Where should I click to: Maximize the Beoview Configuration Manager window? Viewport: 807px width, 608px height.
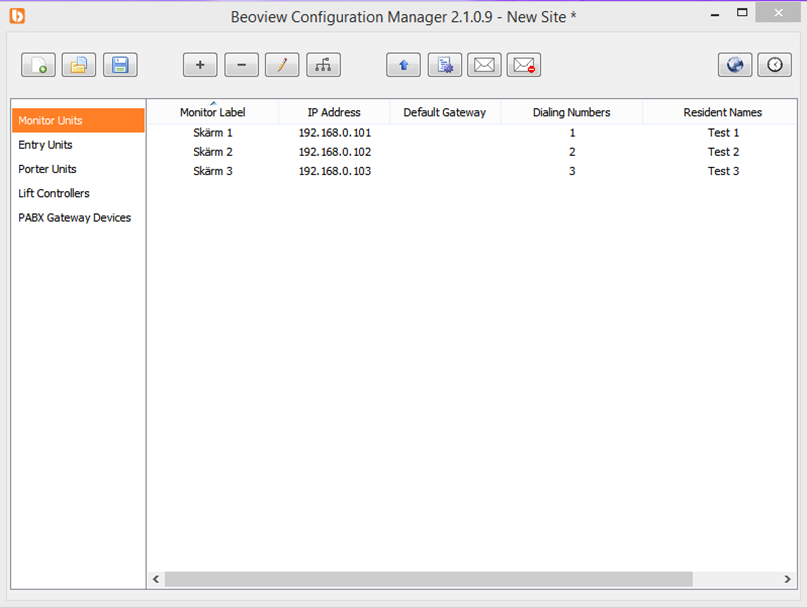click(742, 13)
